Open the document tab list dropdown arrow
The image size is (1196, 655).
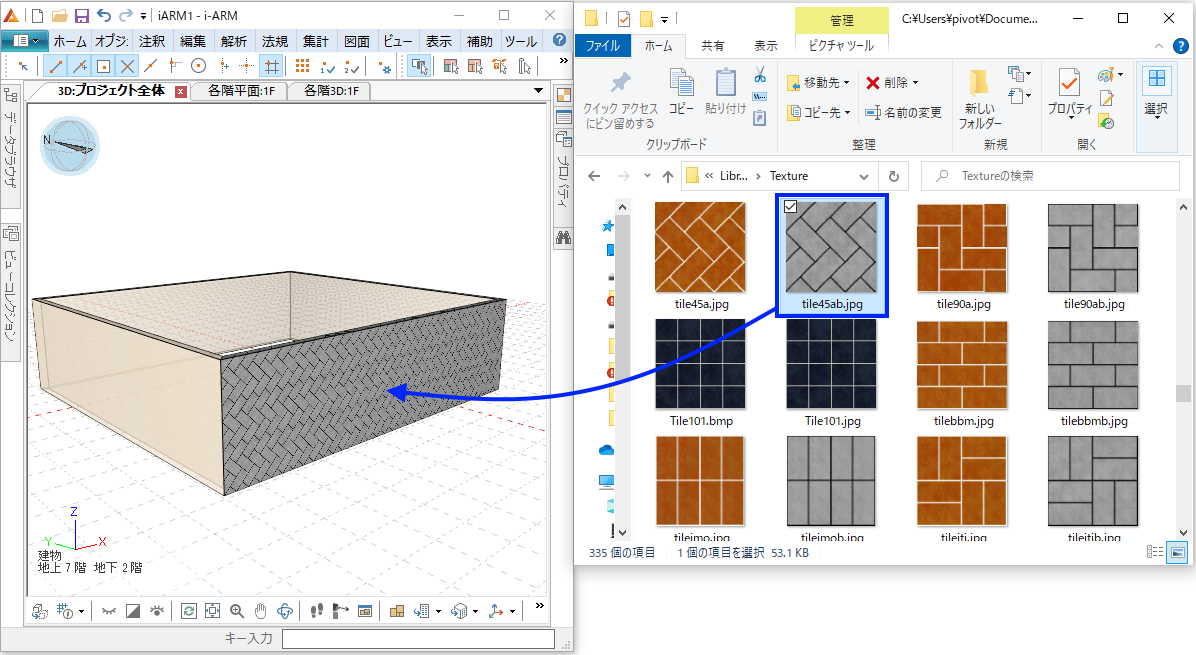(538, 91)
